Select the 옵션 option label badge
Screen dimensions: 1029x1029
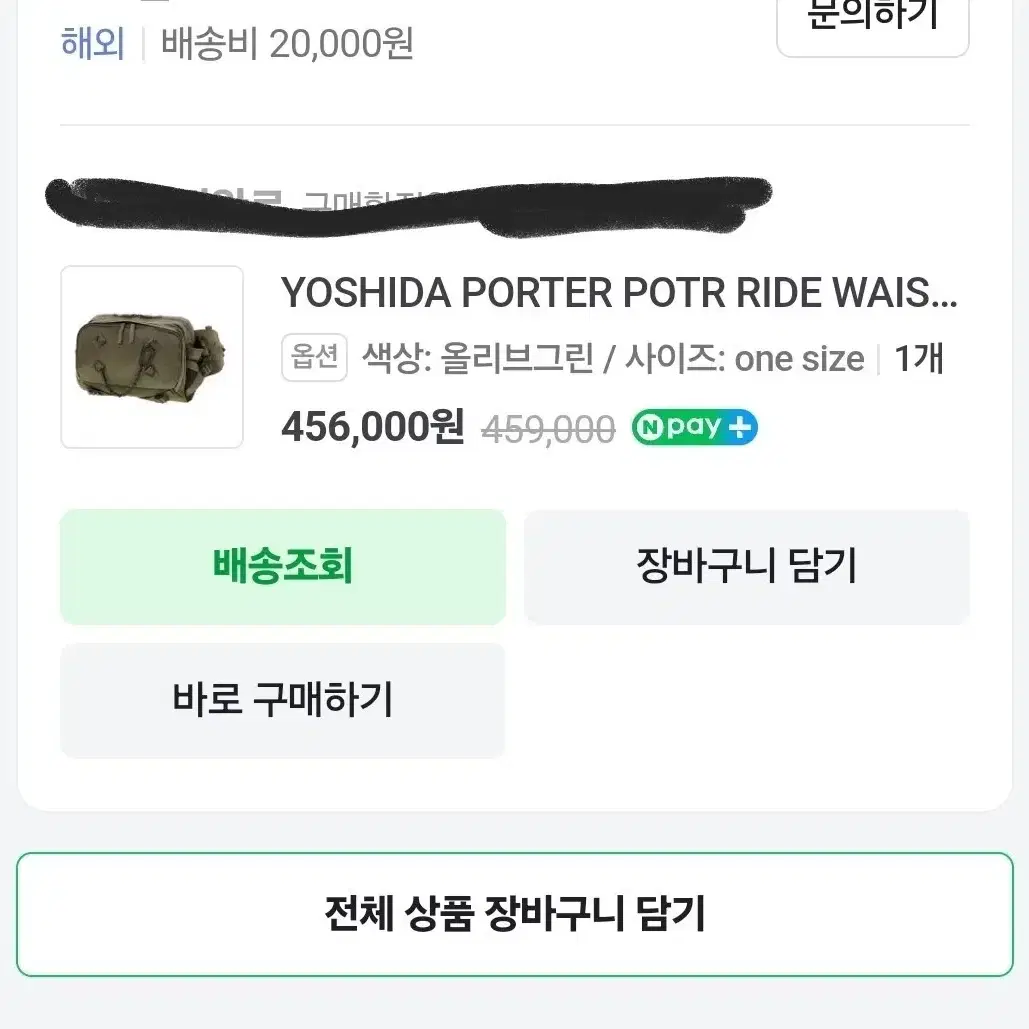pos(313,358)
